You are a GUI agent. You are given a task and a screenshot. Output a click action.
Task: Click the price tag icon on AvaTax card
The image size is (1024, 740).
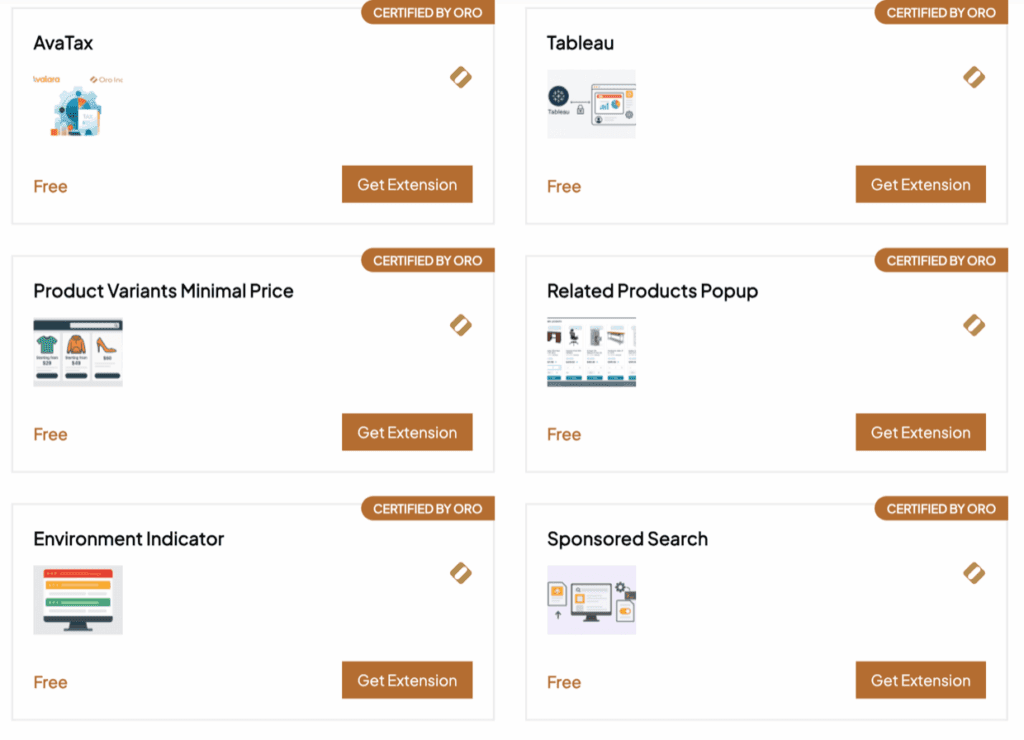[x=461, y=77]
